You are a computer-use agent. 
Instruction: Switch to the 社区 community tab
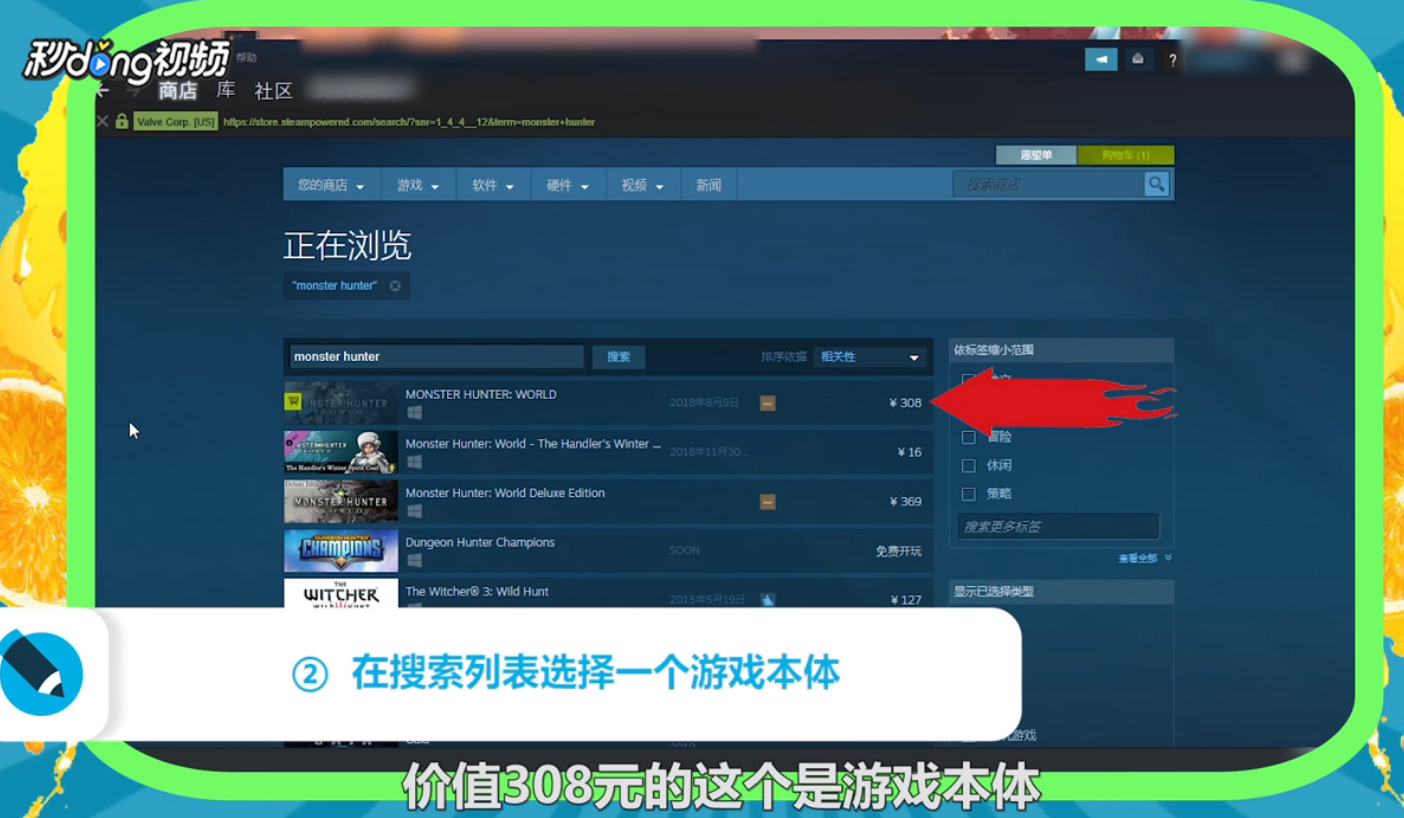[273, 91]
